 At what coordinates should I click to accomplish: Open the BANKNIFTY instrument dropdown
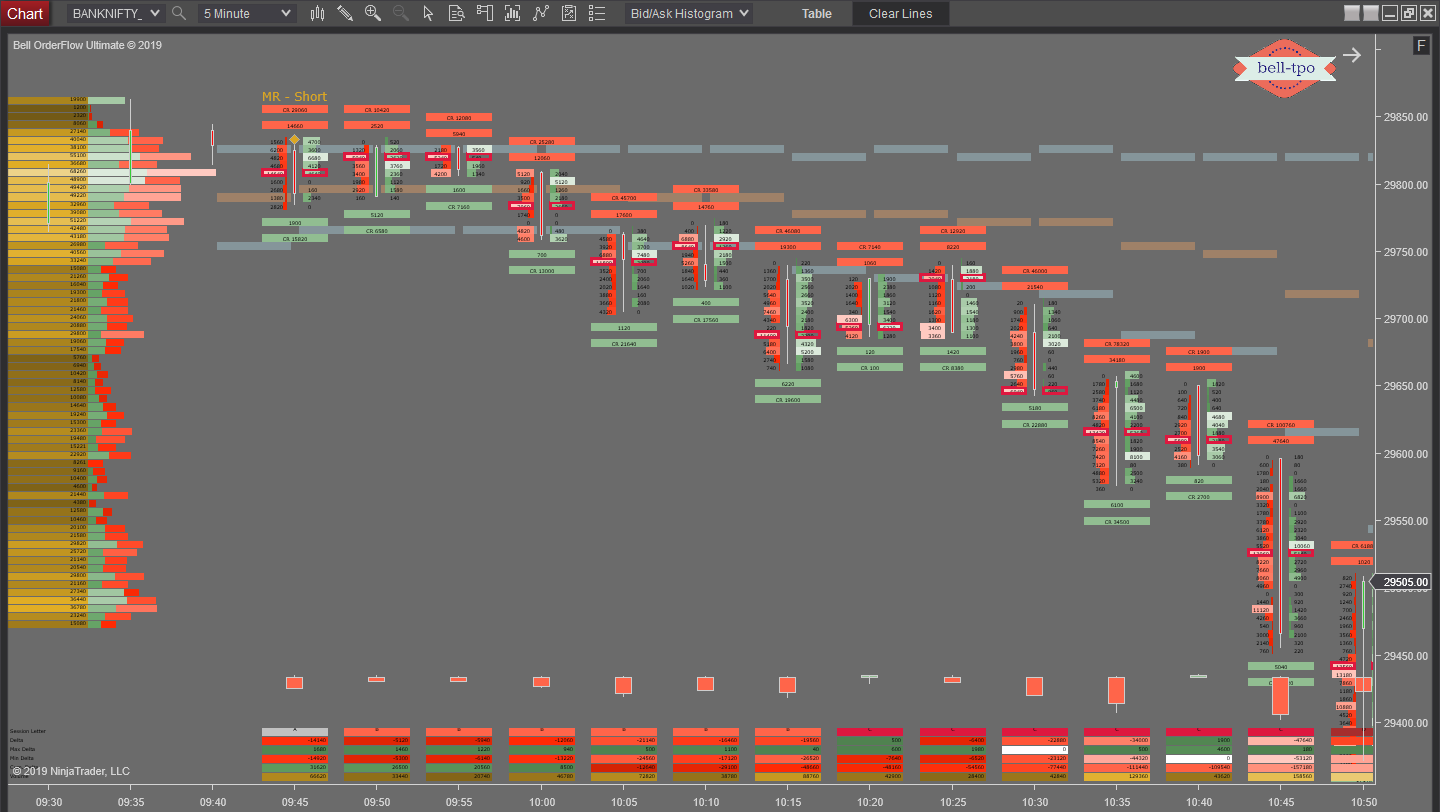point(114,14)
